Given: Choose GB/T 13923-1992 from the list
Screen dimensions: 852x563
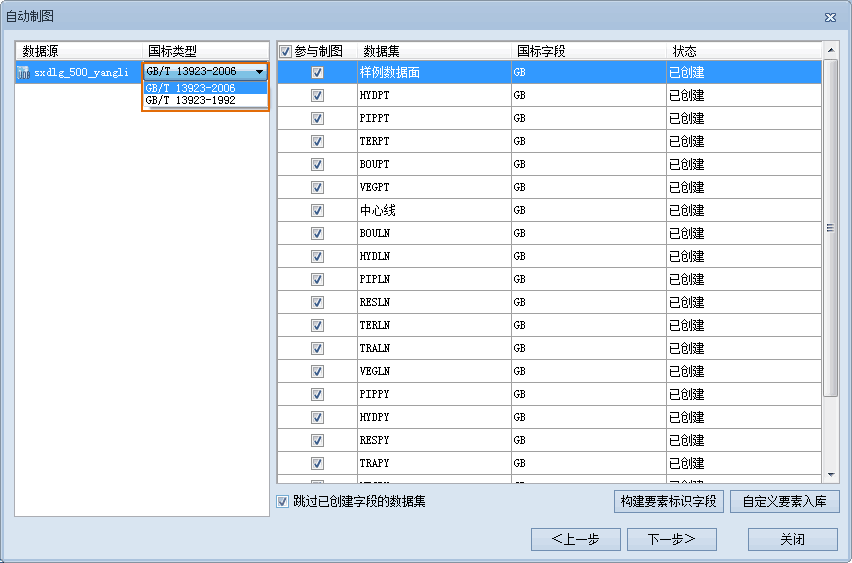Looking at the screenshot, I should pos(205,100).
